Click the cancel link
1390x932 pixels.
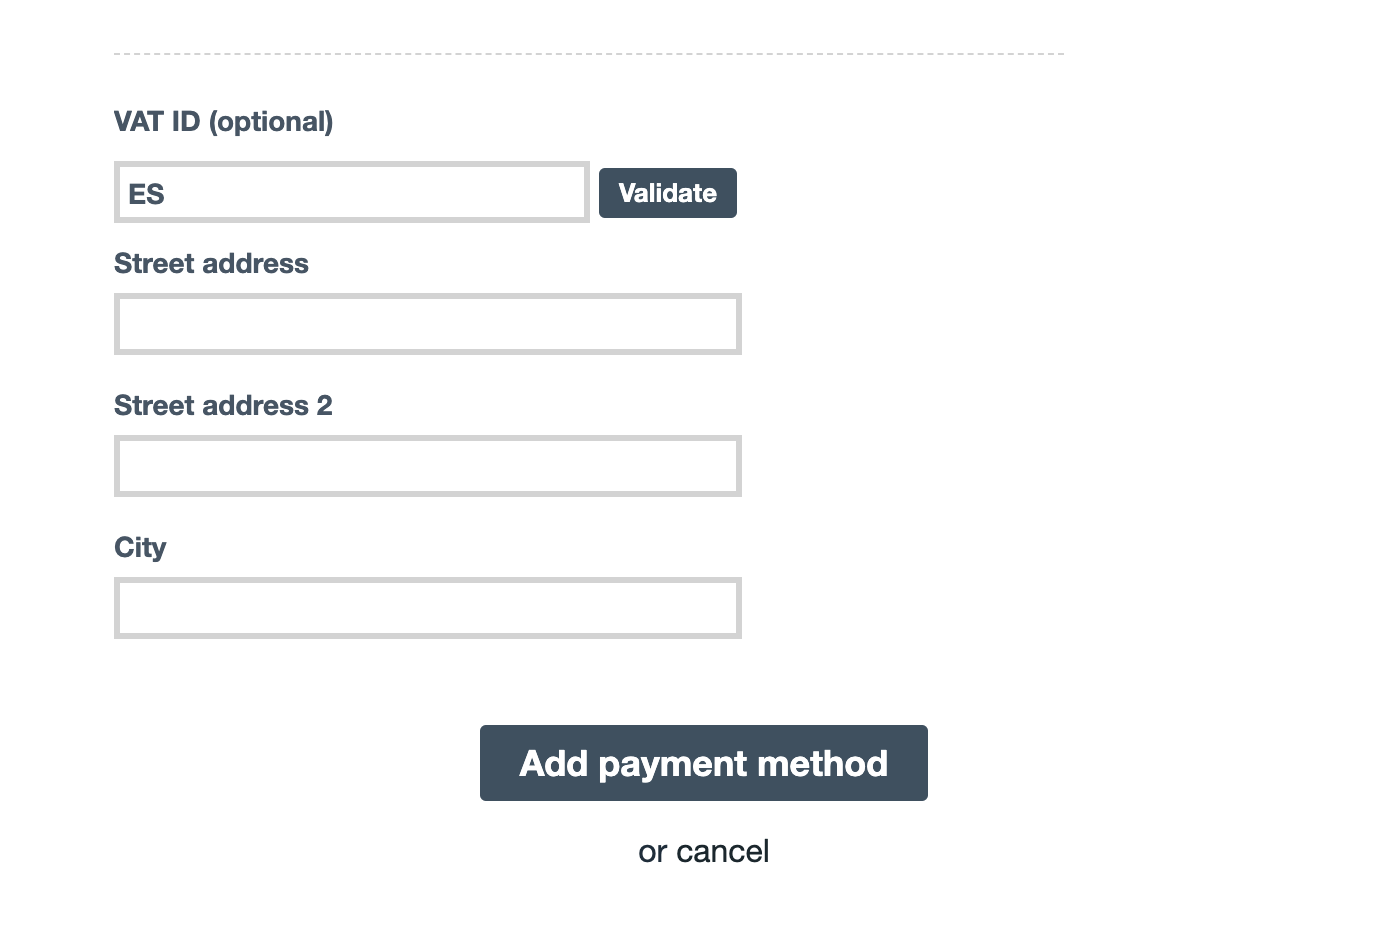click(722, 851)
